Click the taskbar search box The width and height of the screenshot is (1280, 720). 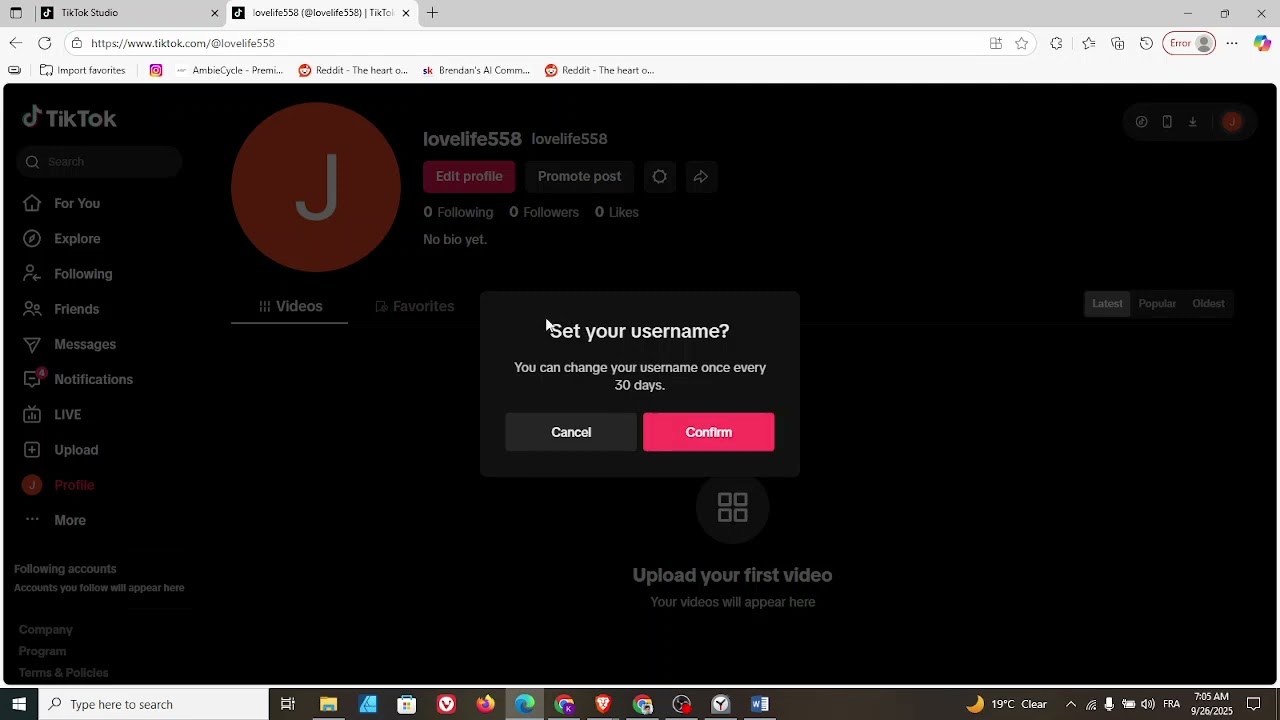[x=154, y=704]
